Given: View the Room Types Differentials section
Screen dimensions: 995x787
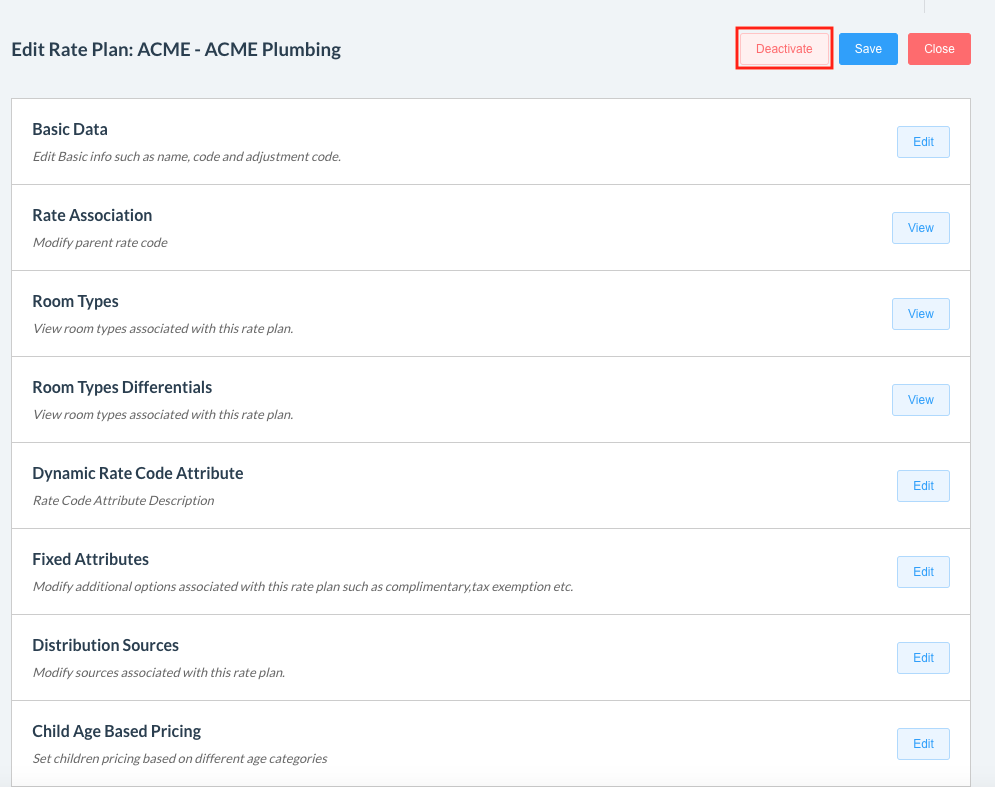Looking at the screenshot, I should point(920,400).
